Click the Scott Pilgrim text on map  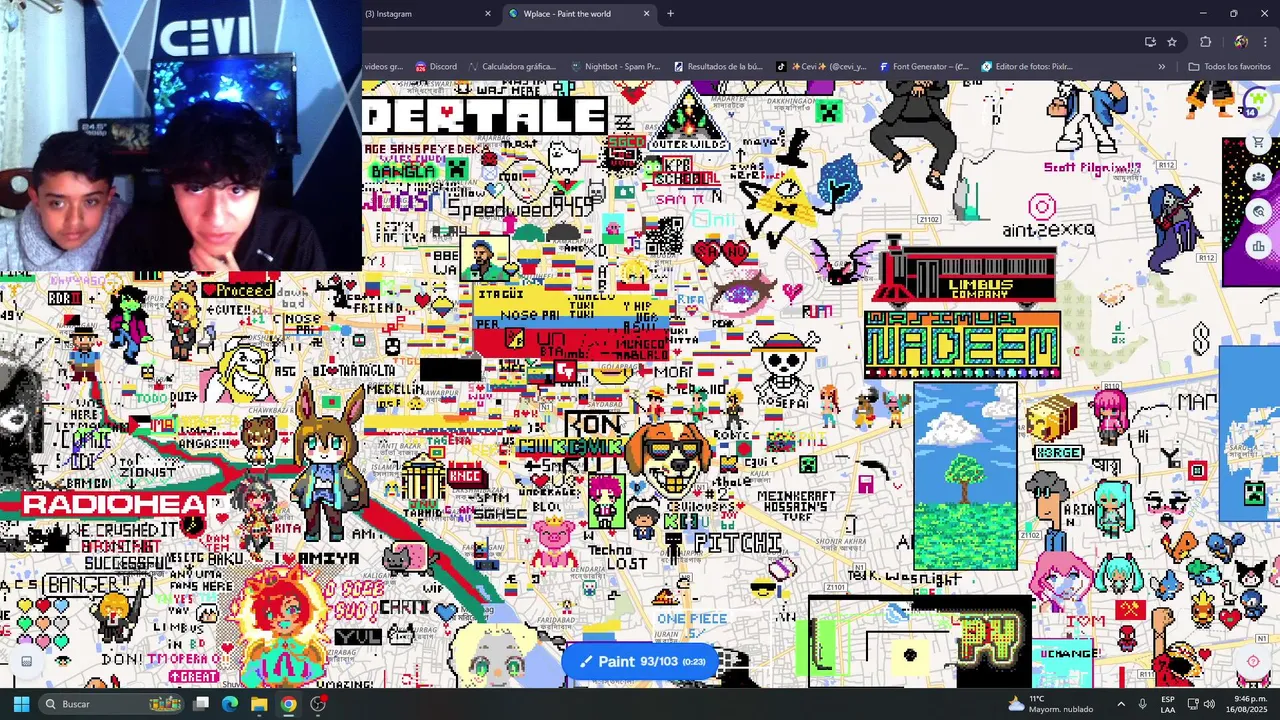[1092, 168]
